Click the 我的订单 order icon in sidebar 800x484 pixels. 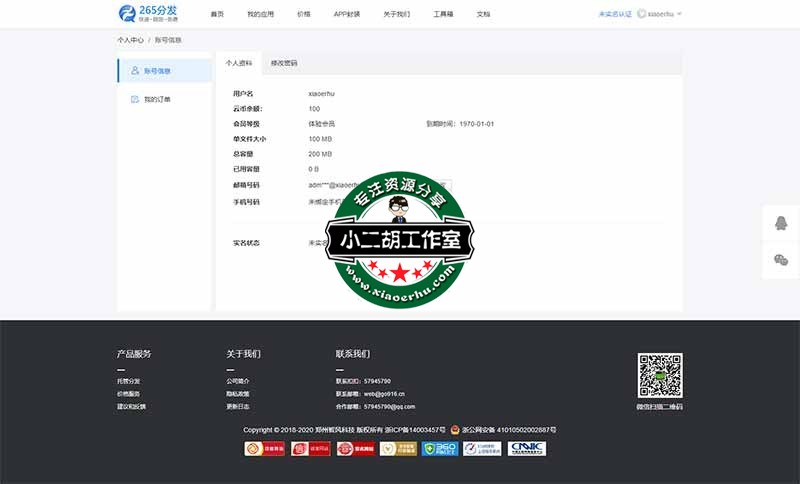point(135,99)
